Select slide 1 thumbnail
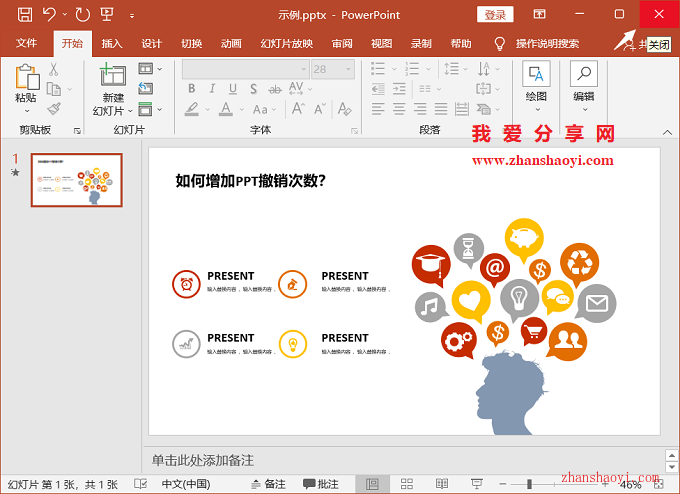The height and width of the screenshot is (494, 680). (x=77, y=180)
